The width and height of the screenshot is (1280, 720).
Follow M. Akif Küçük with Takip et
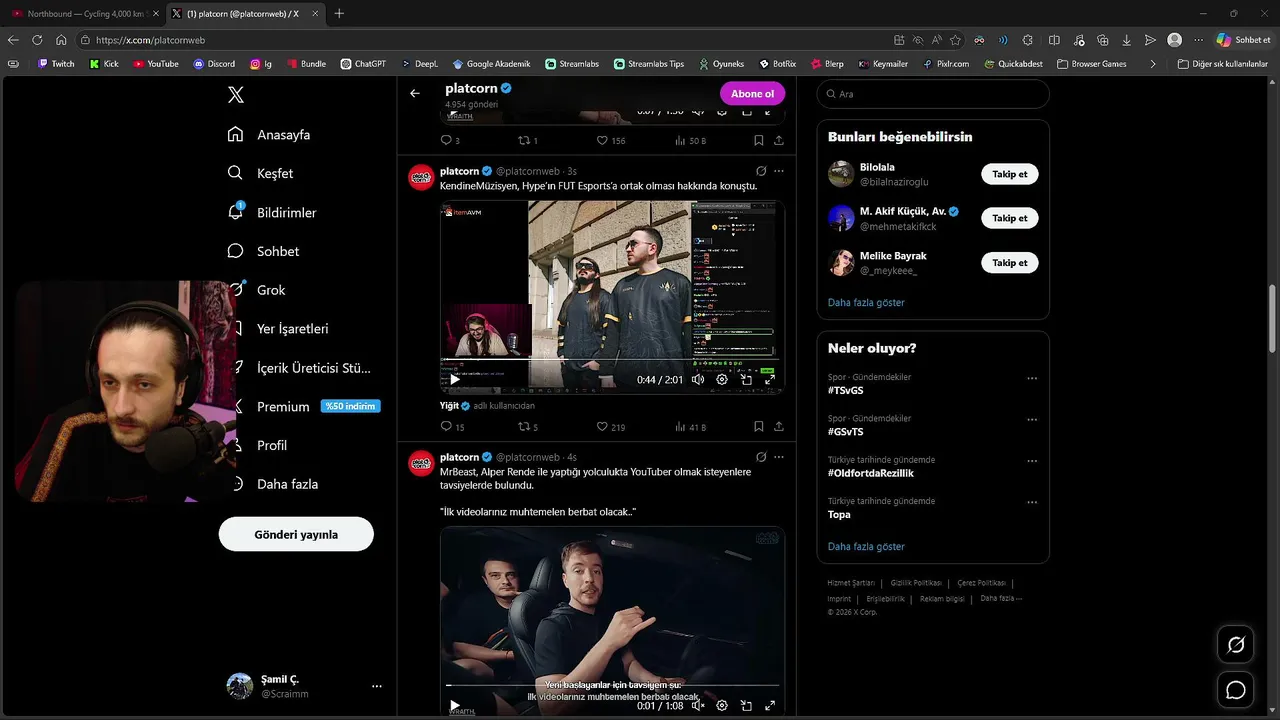(x=1010, y=218)
